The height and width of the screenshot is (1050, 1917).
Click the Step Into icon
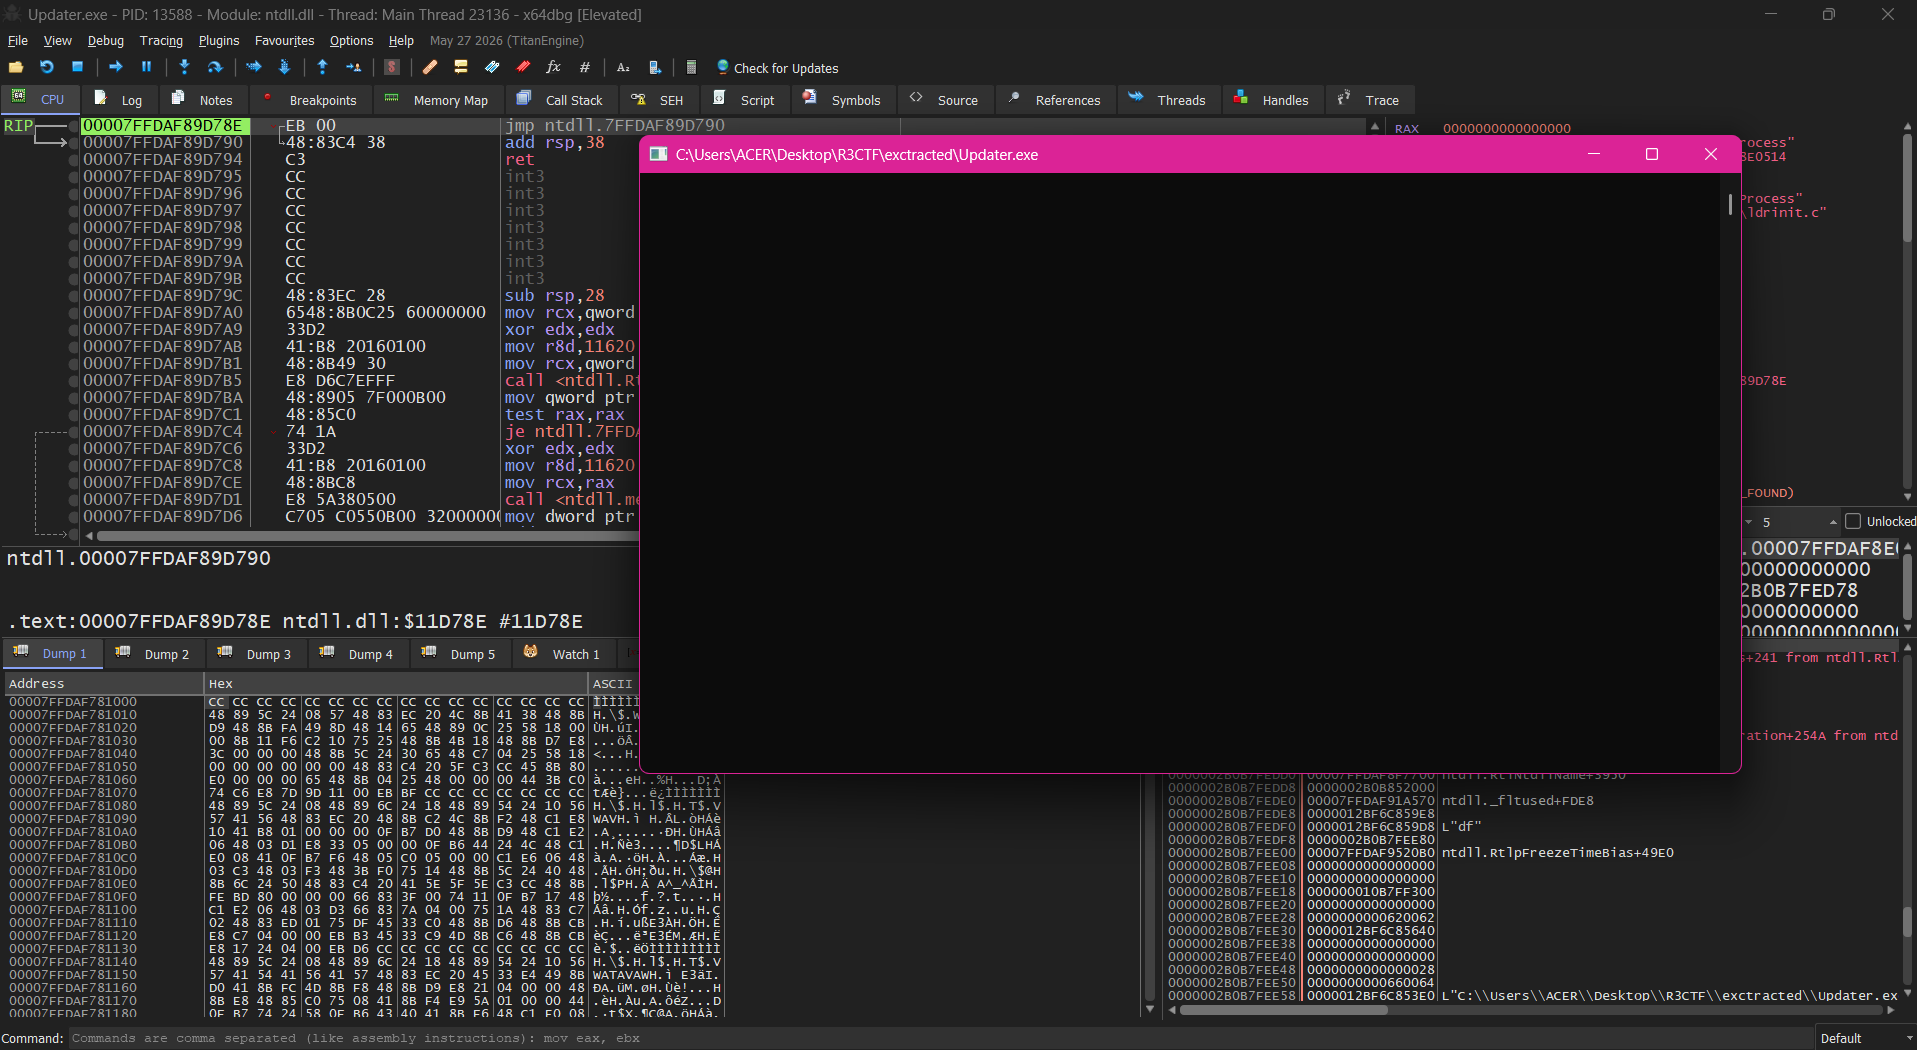pyautogui.click(x=184, y=67)
